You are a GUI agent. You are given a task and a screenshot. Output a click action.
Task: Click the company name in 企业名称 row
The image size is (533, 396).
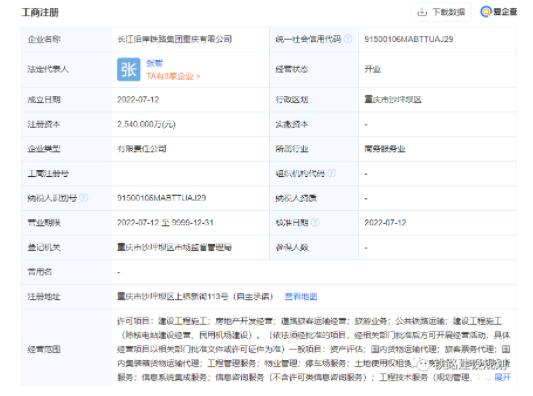pyautogui.click(x=174, y=39)
